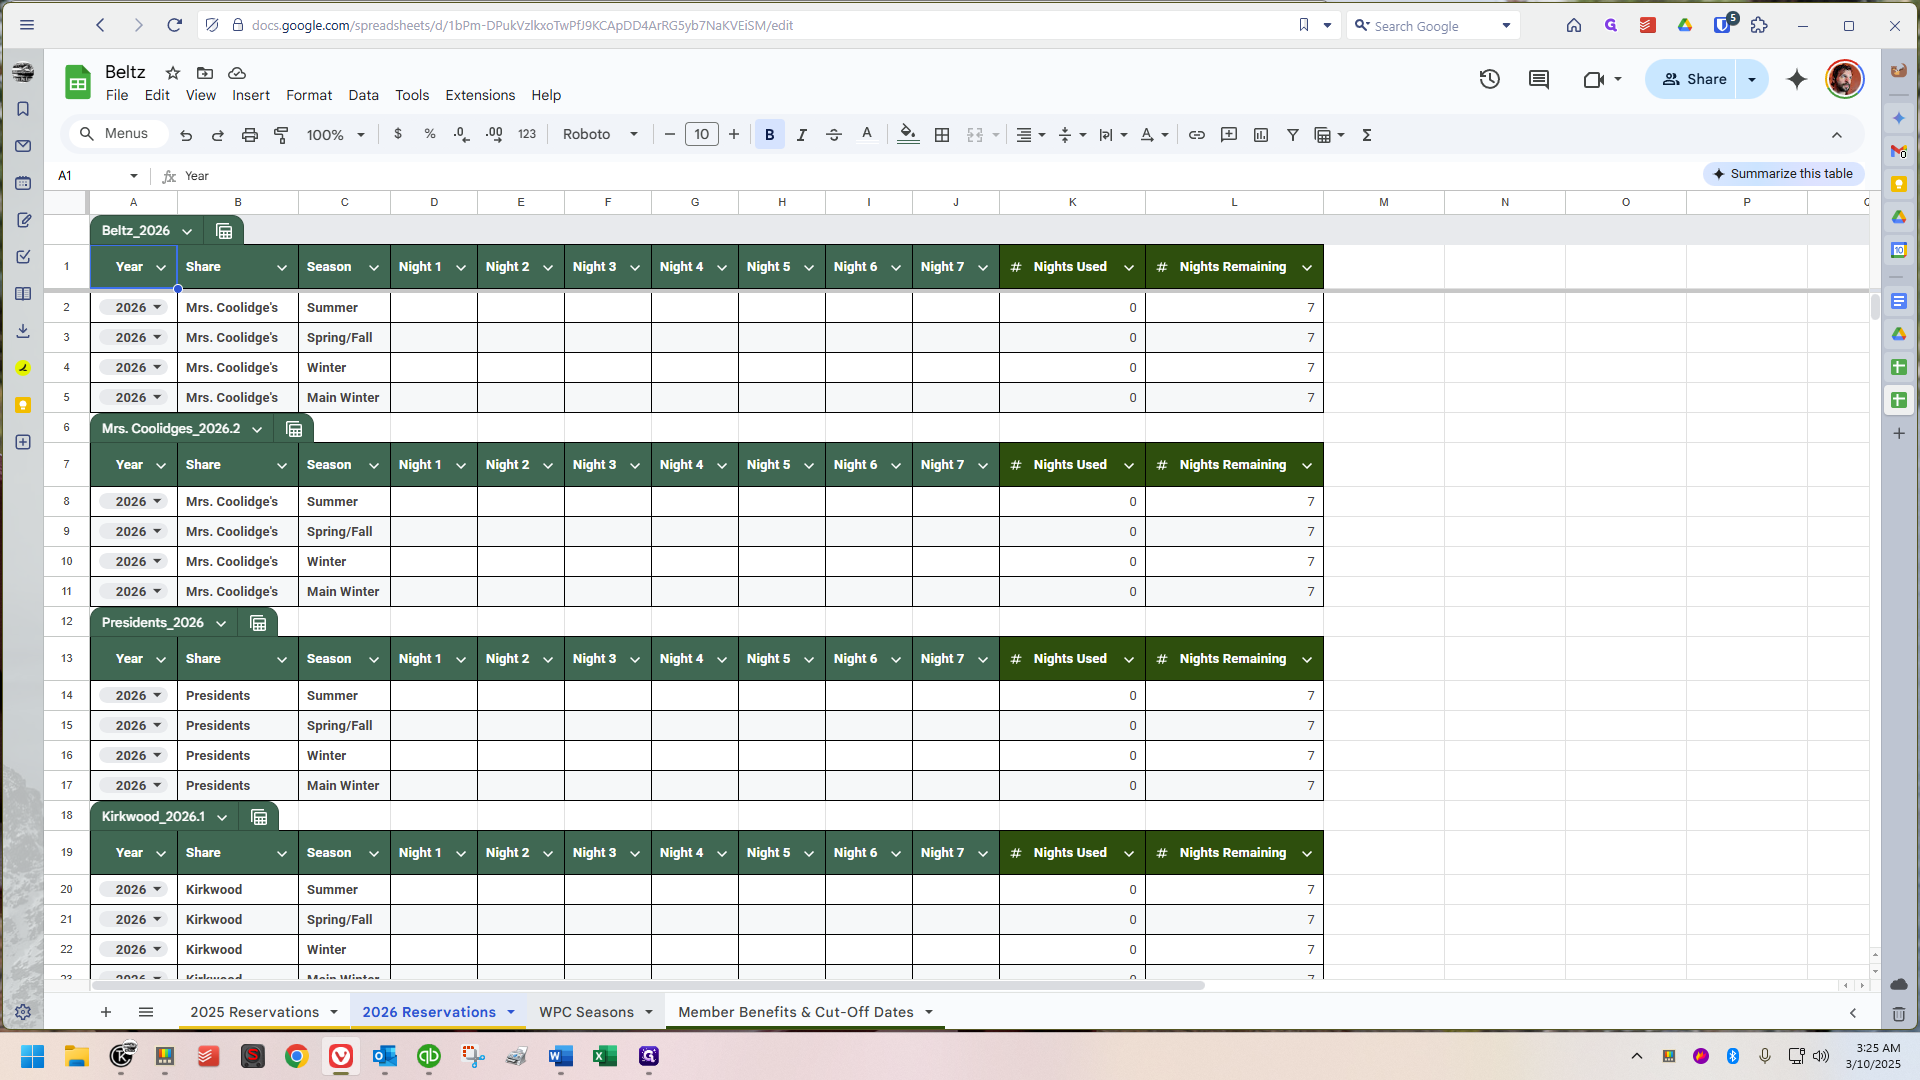Open the fill color tool

click(x=907, y=135)
